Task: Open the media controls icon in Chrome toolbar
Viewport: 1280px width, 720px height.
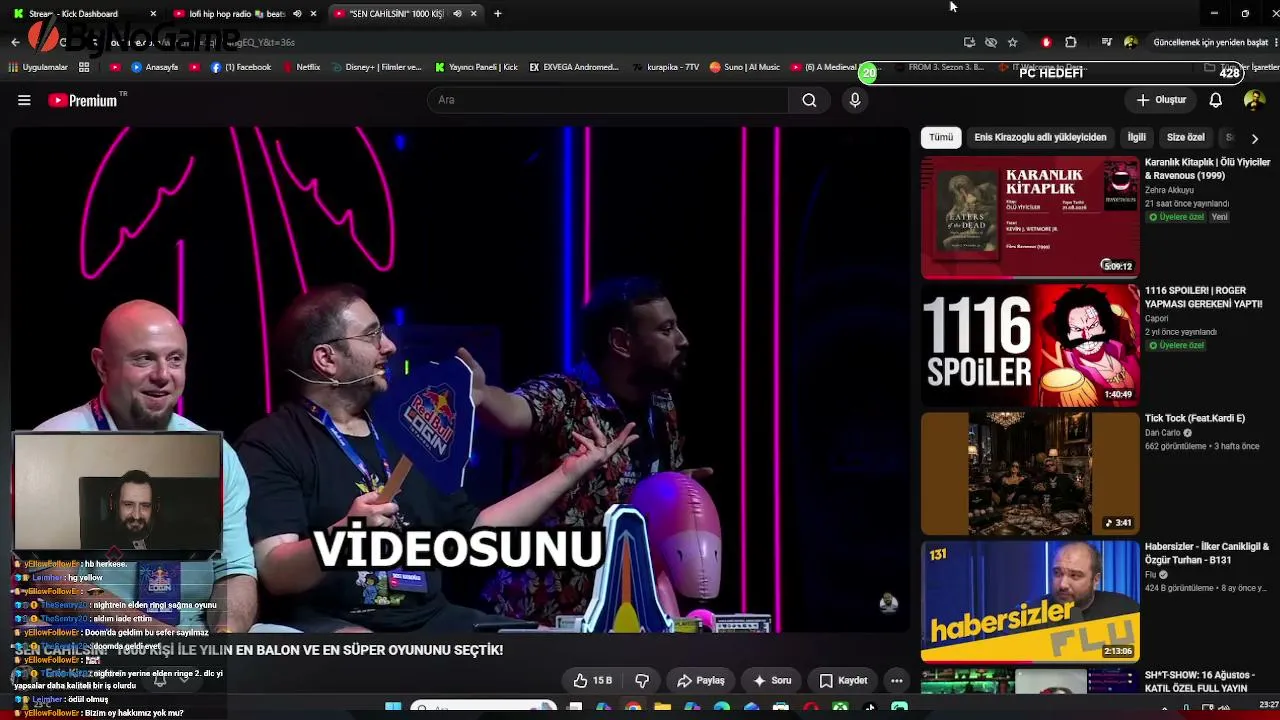Action: coord(1107,42)
